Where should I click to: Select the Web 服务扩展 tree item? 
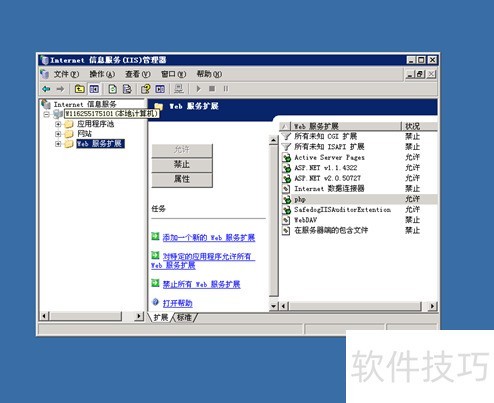(100, 144)
